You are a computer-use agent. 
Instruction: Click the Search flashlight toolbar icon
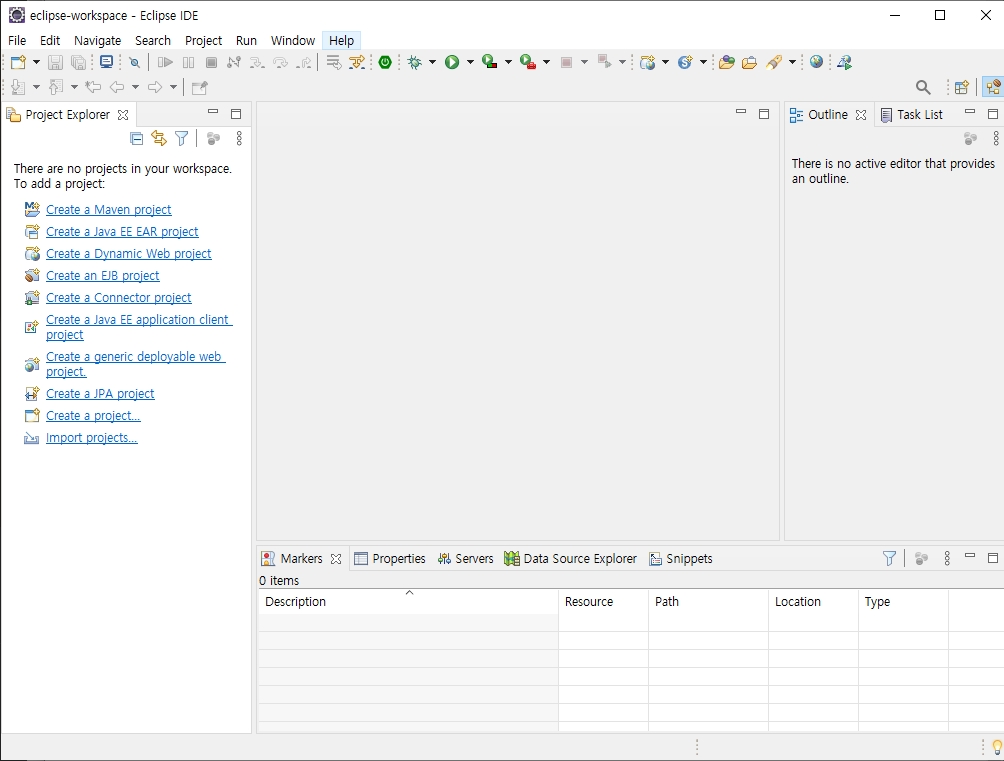(x=773, y=62)
